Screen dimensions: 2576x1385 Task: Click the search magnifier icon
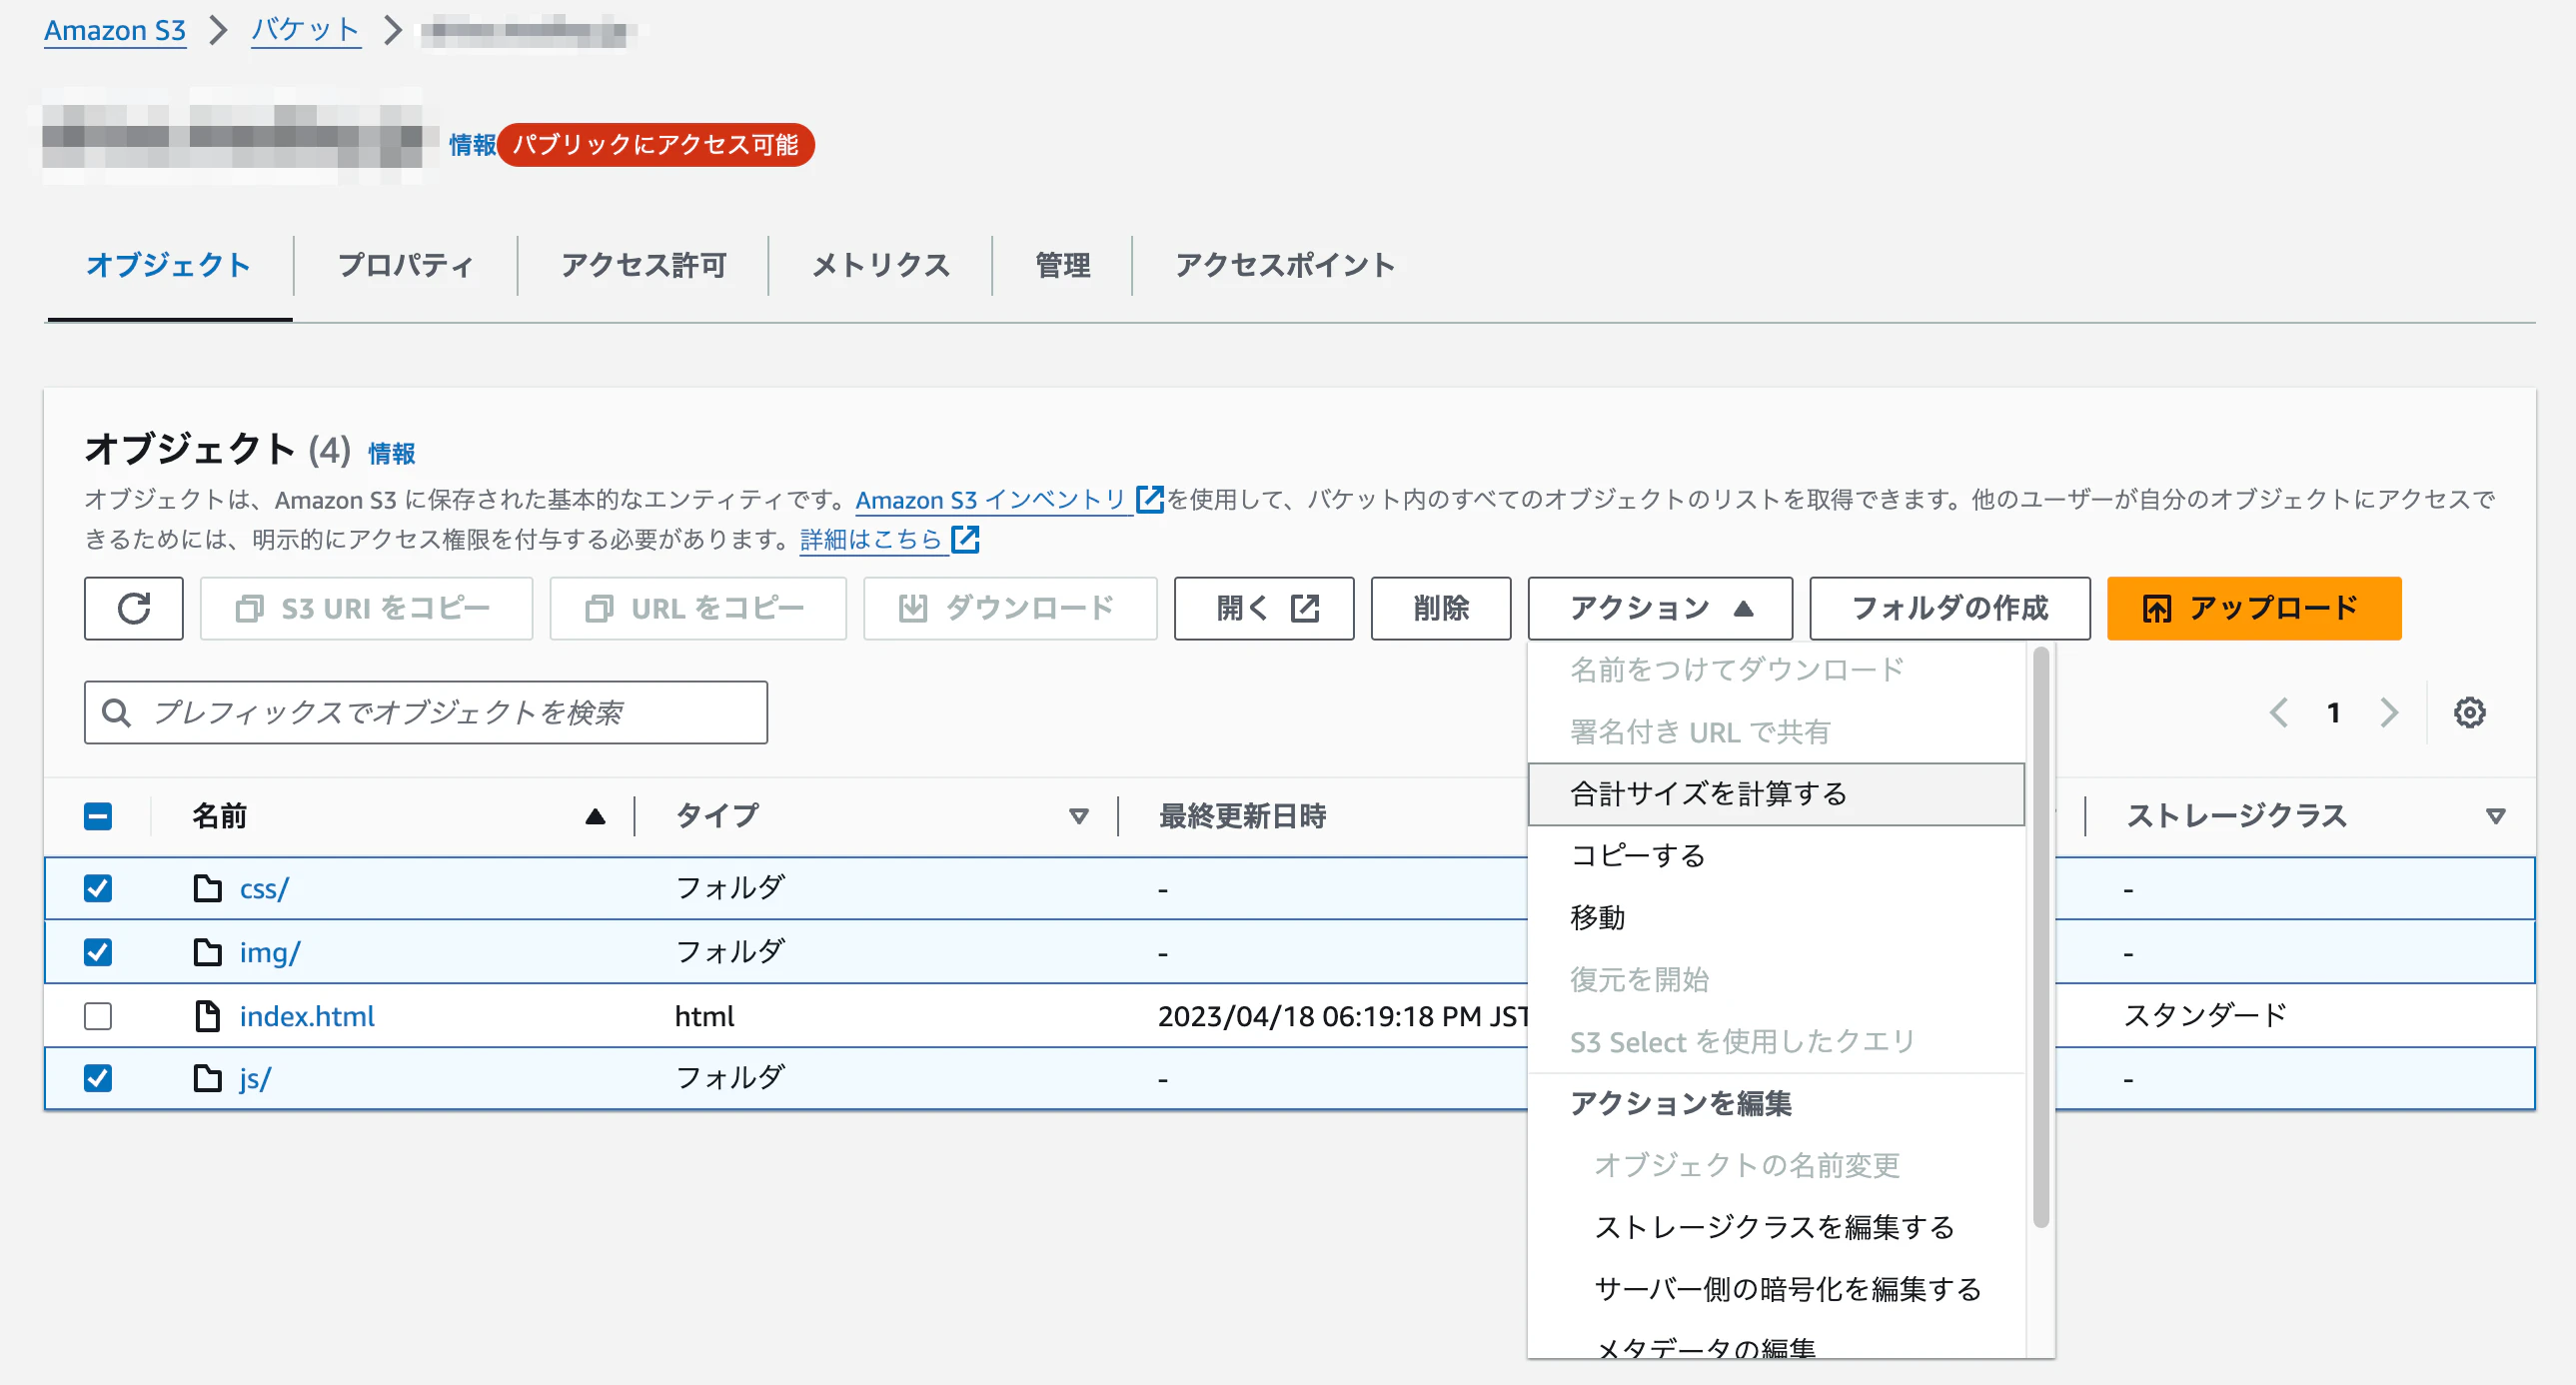pyautogui.click(x=116, y=712)
